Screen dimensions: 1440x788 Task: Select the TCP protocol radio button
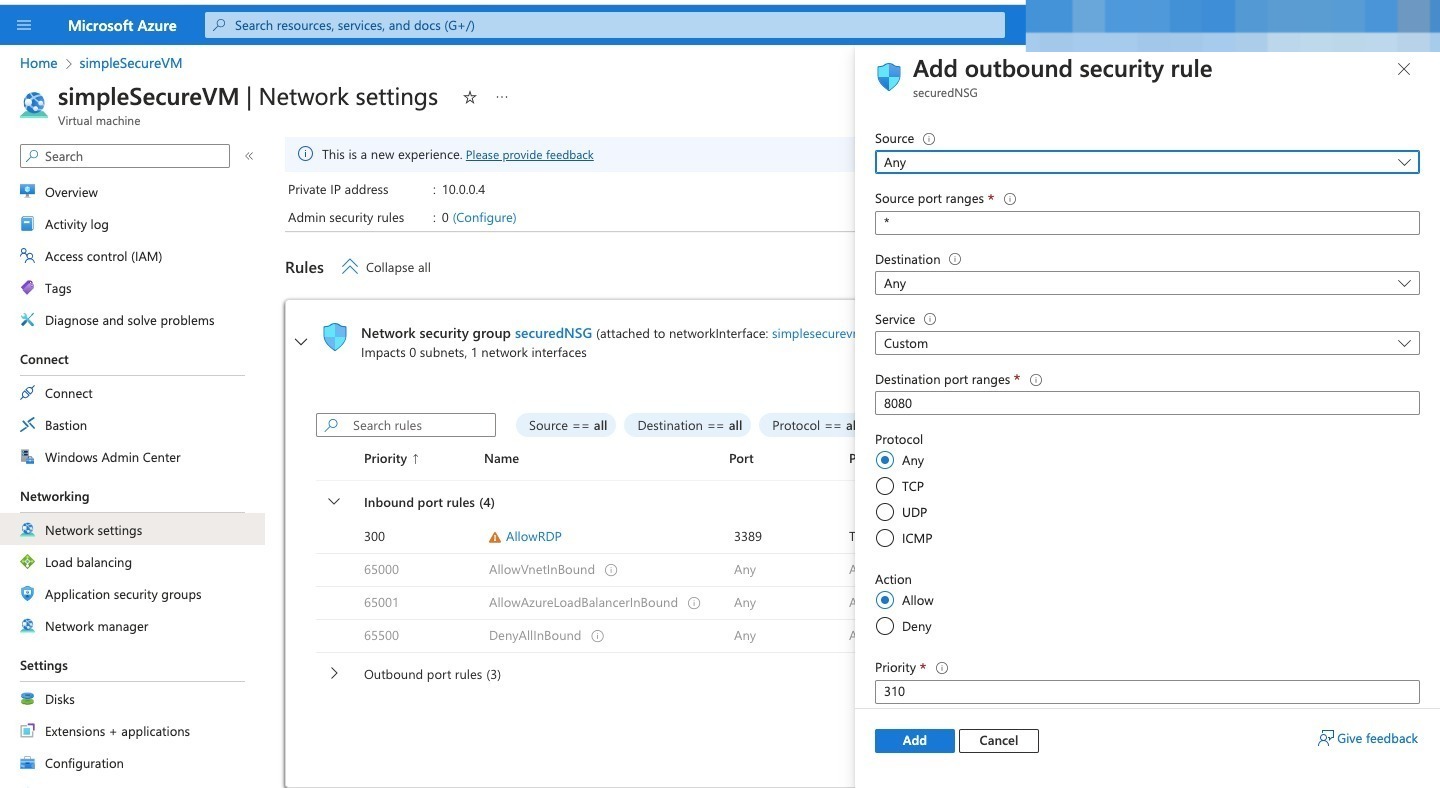pyautogui.click(x=885, y=486)
